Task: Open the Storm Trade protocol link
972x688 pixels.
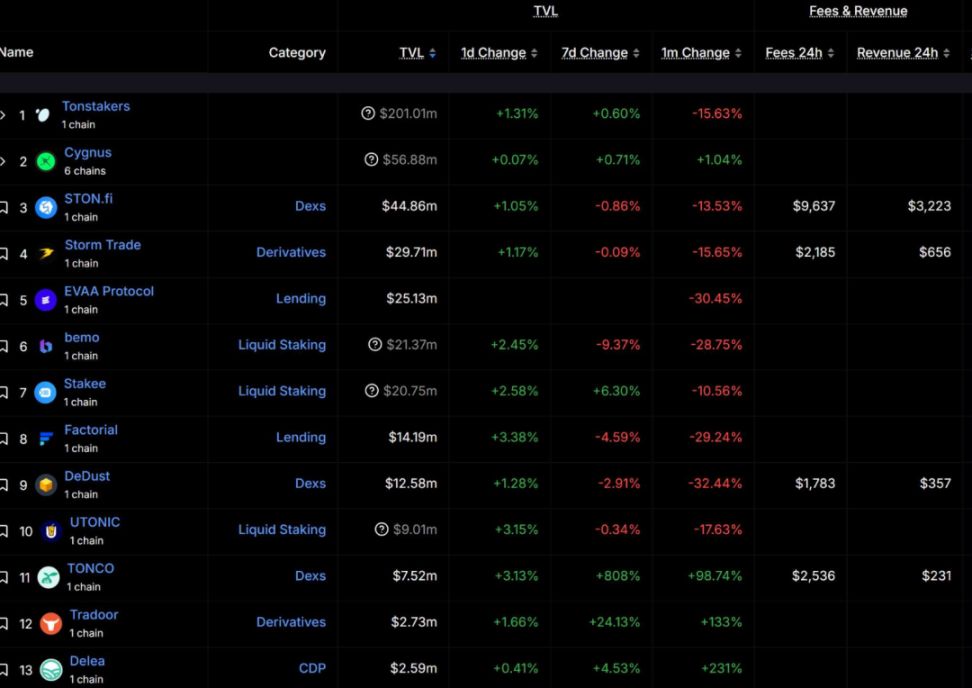Action: [103, 245]
